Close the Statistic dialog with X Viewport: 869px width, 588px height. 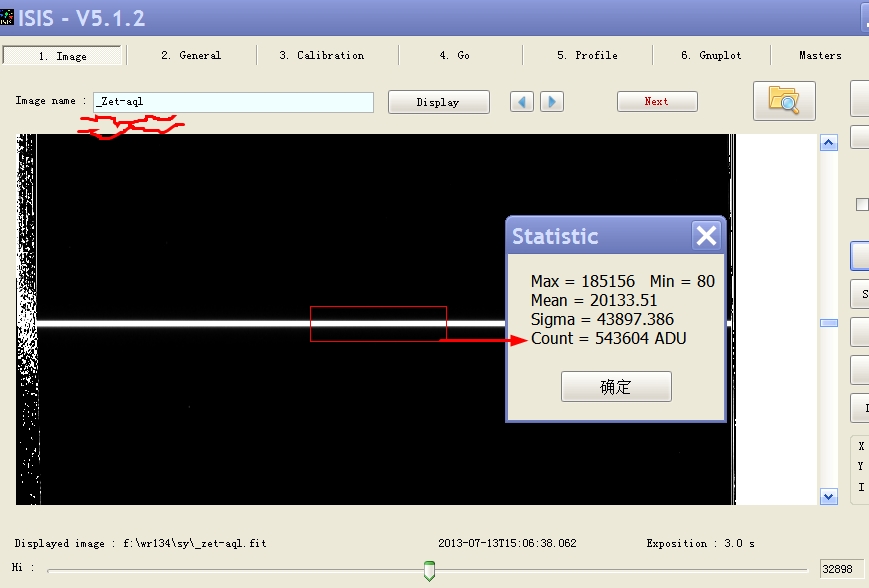[x=706, y=236]
